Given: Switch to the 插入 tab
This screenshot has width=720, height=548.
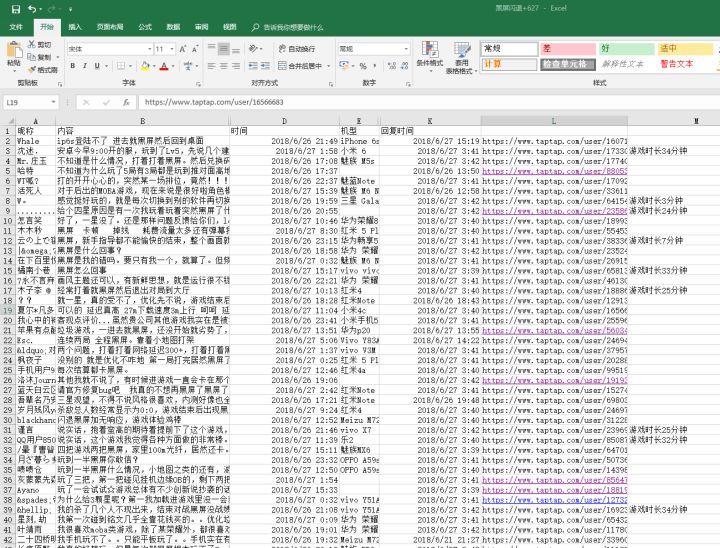Looking at the screenshot, I should (75, 27).
